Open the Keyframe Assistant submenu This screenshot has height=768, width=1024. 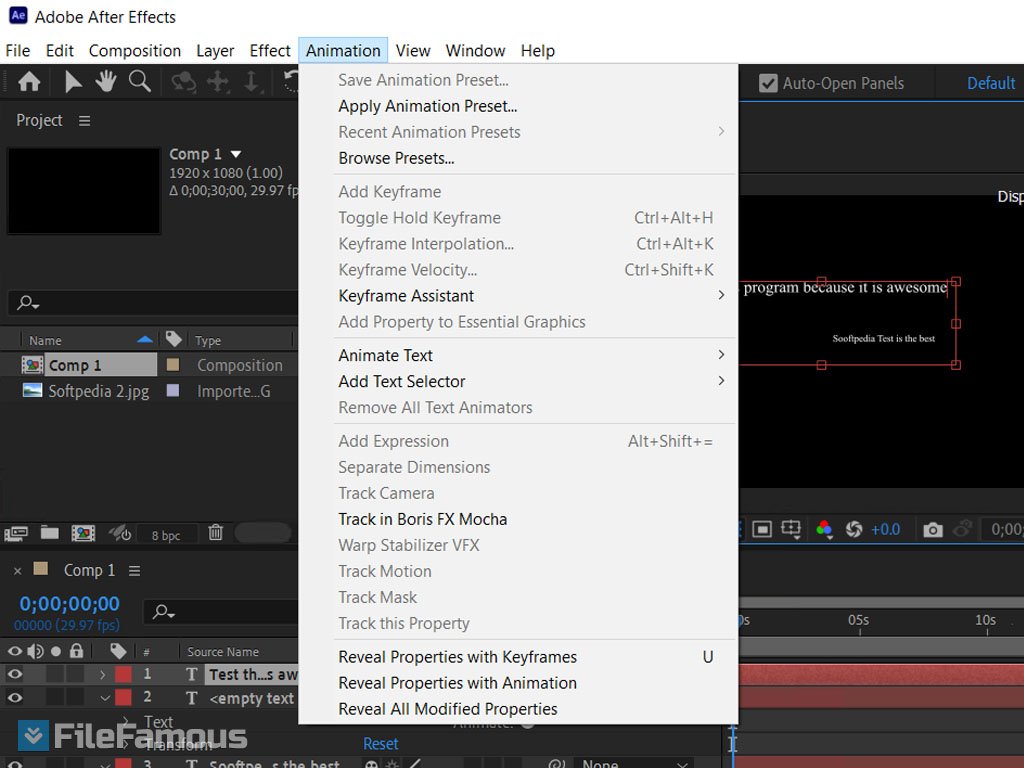[x=531, y=296]
